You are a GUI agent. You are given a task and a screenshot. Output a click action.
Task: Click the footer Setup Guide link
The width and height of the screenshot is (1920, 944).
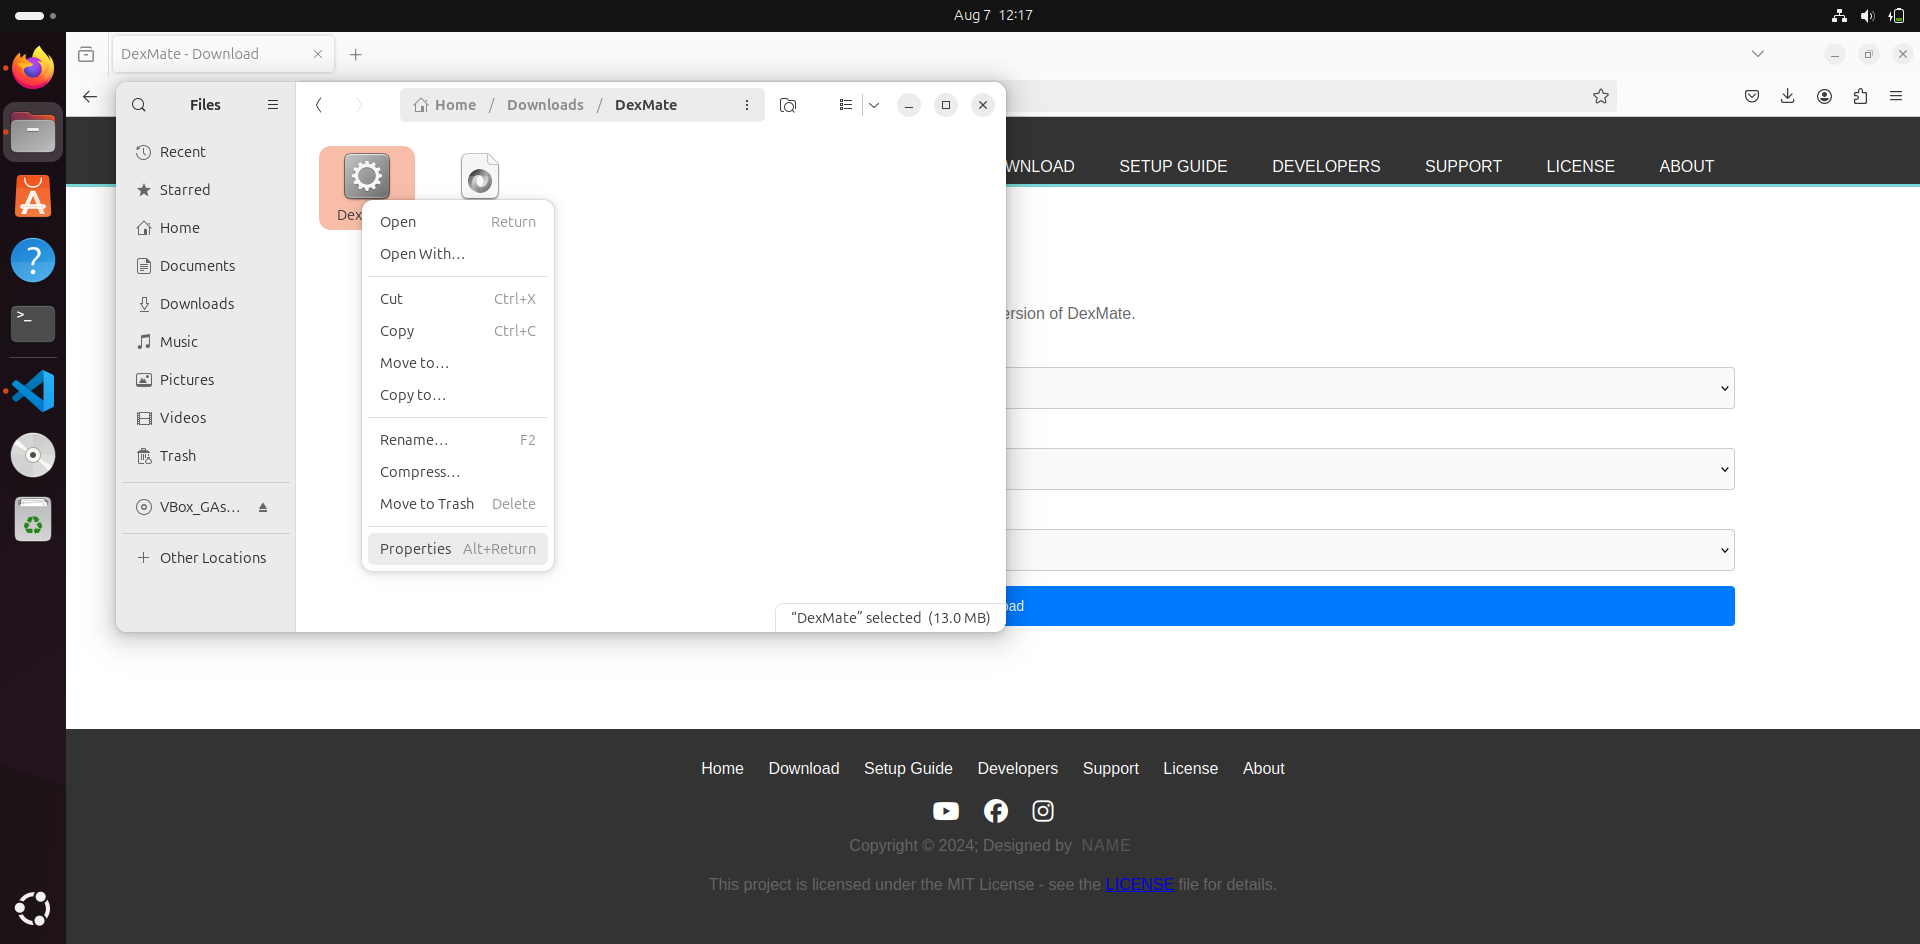(908, 768)
